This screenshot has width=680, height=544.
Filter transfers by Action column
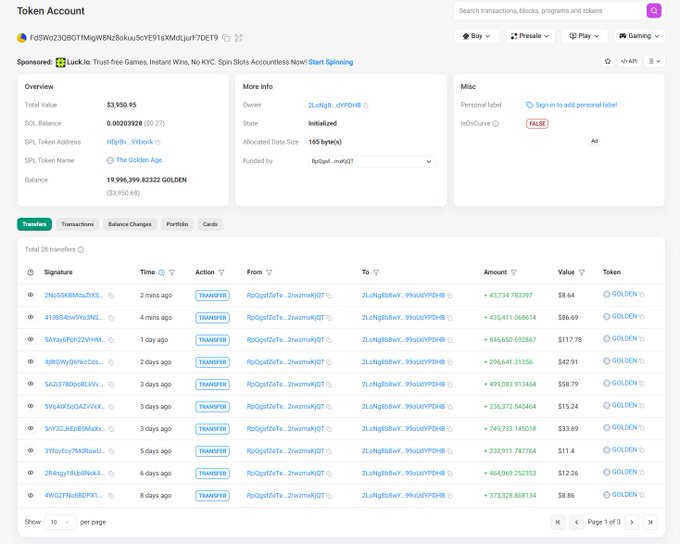click(223, 272)
